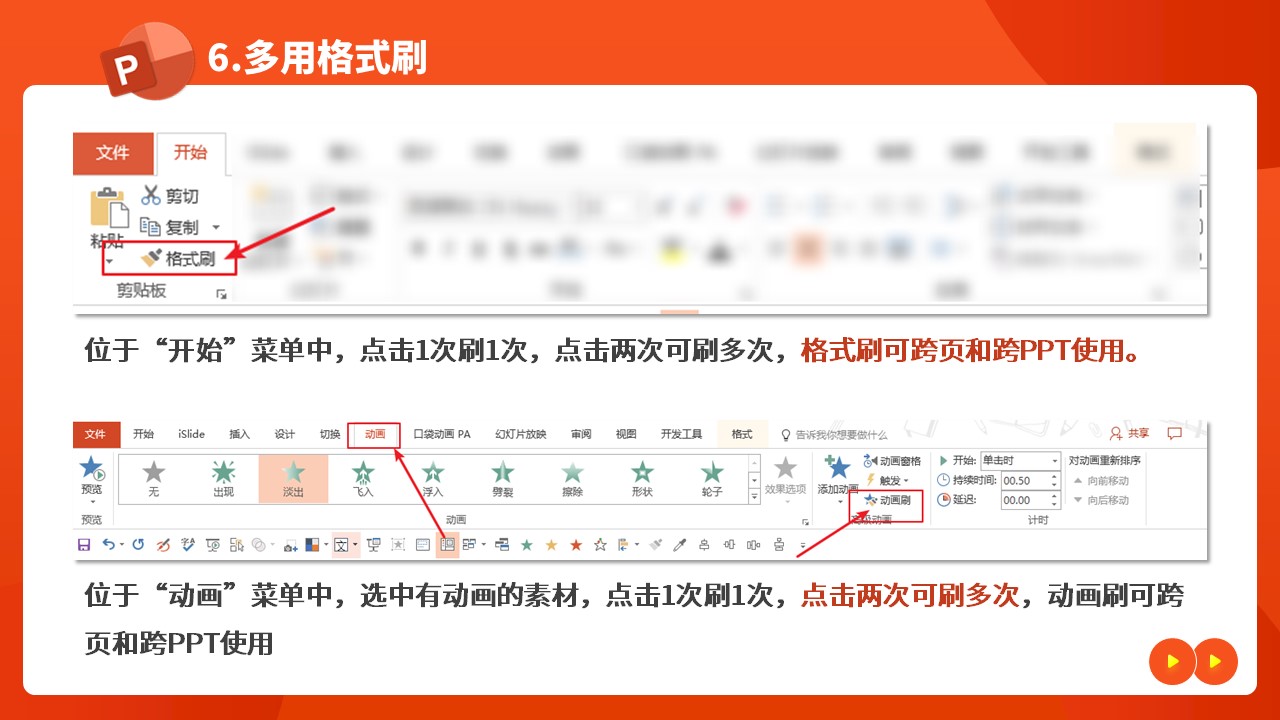Switch to the 切换 tab

click(330, 434)
